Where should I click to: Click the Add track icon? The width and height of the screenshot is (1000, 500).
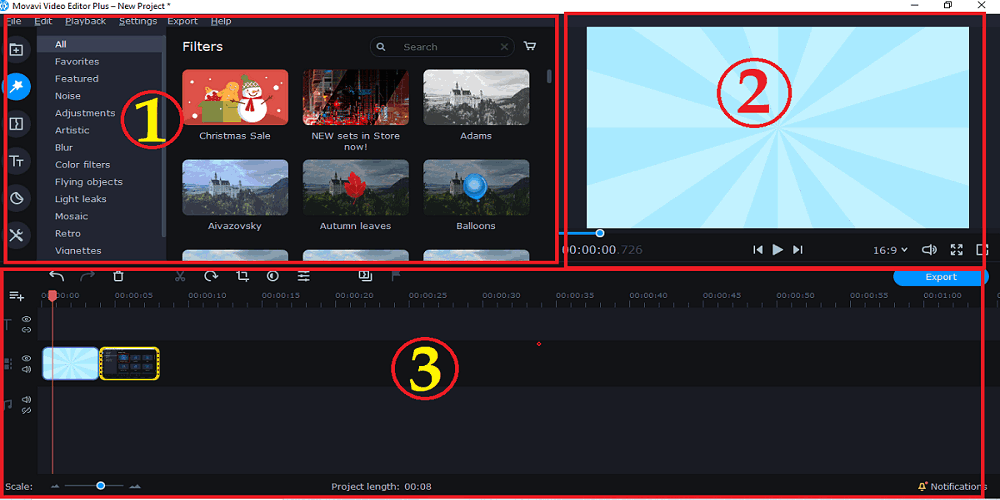point(17,296)
